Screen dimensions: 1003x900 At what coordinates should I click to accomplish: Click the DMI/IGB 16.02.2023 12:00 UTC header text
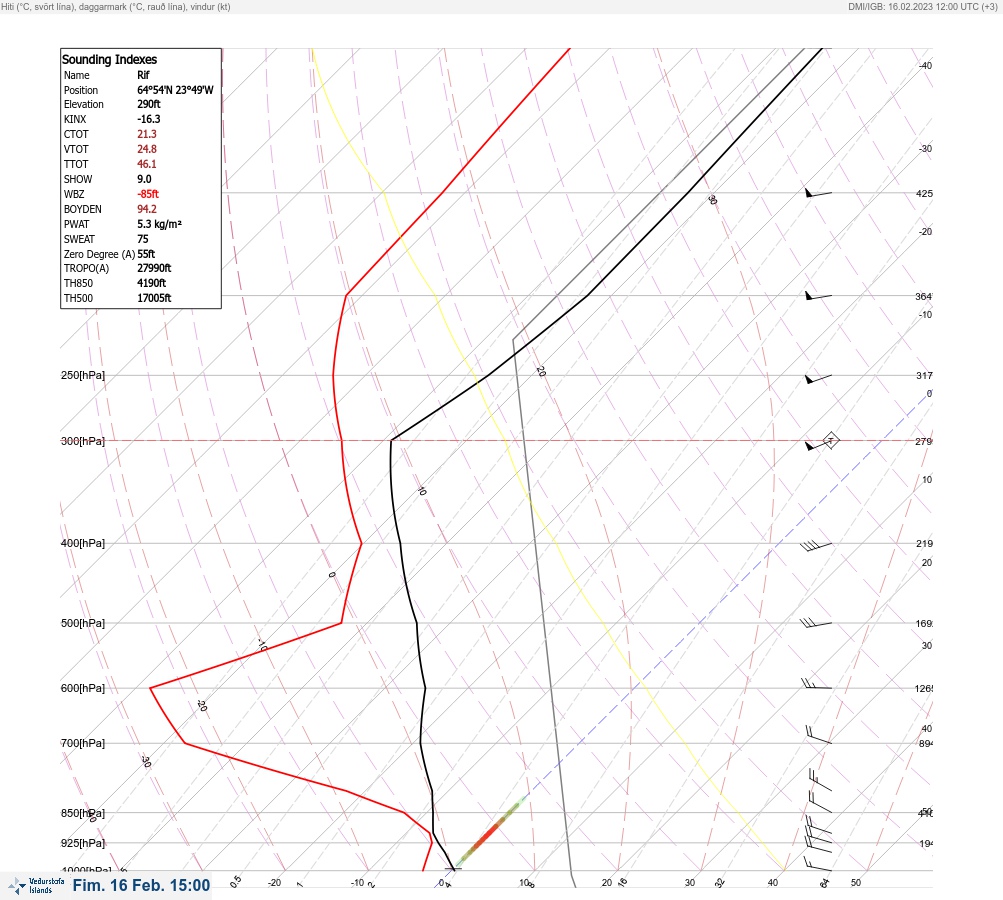click(922, 6)
